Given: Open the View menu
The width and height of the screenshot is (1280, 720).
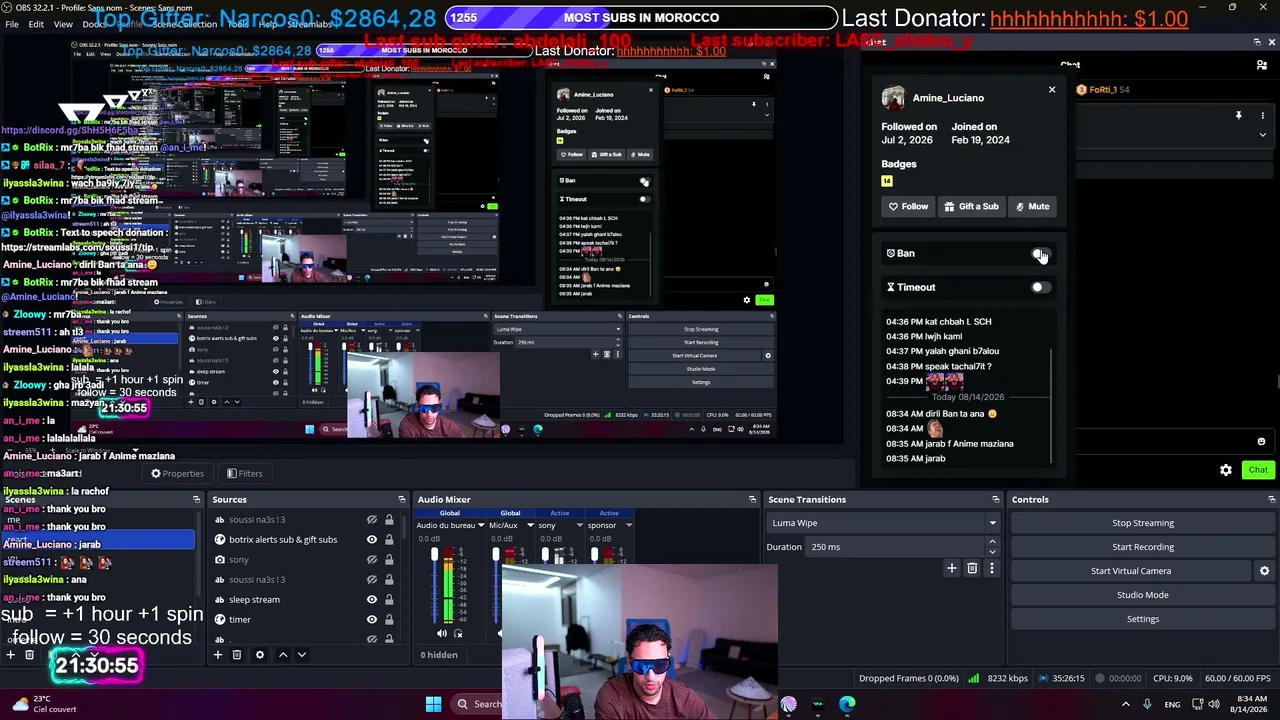Looking at the screenshot, I should coord(63,24).
